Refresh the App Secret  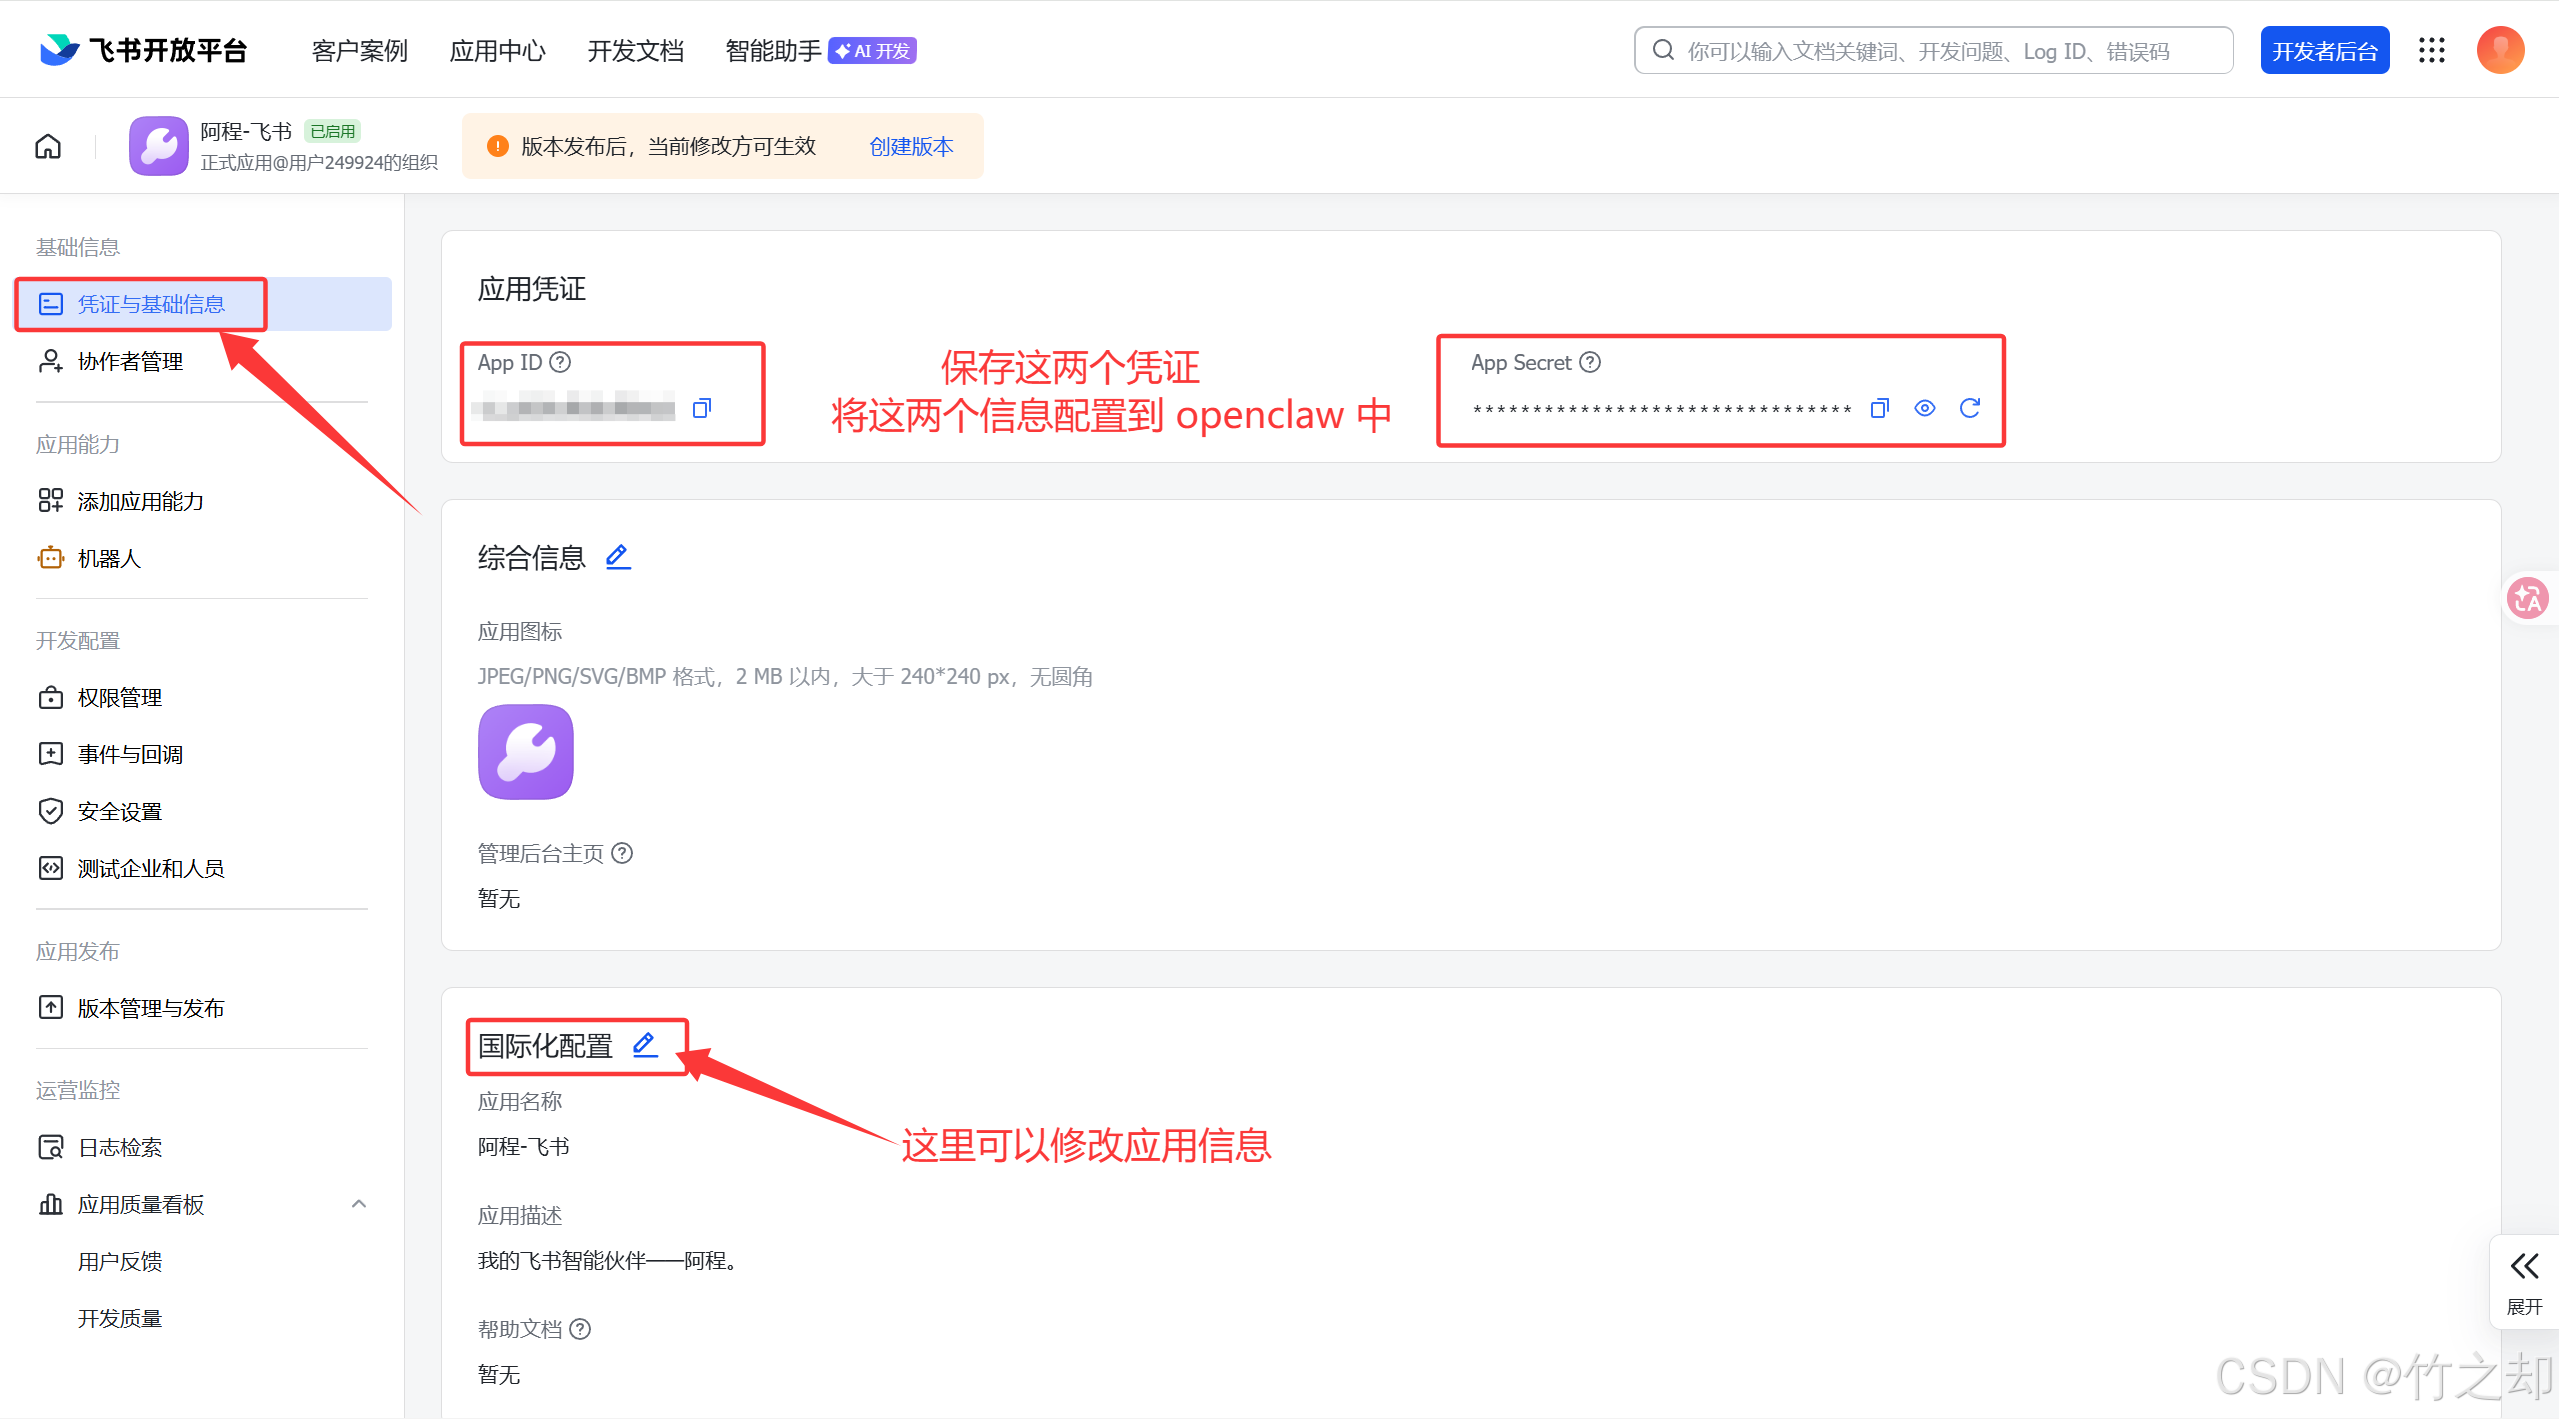coord(1969,408)
